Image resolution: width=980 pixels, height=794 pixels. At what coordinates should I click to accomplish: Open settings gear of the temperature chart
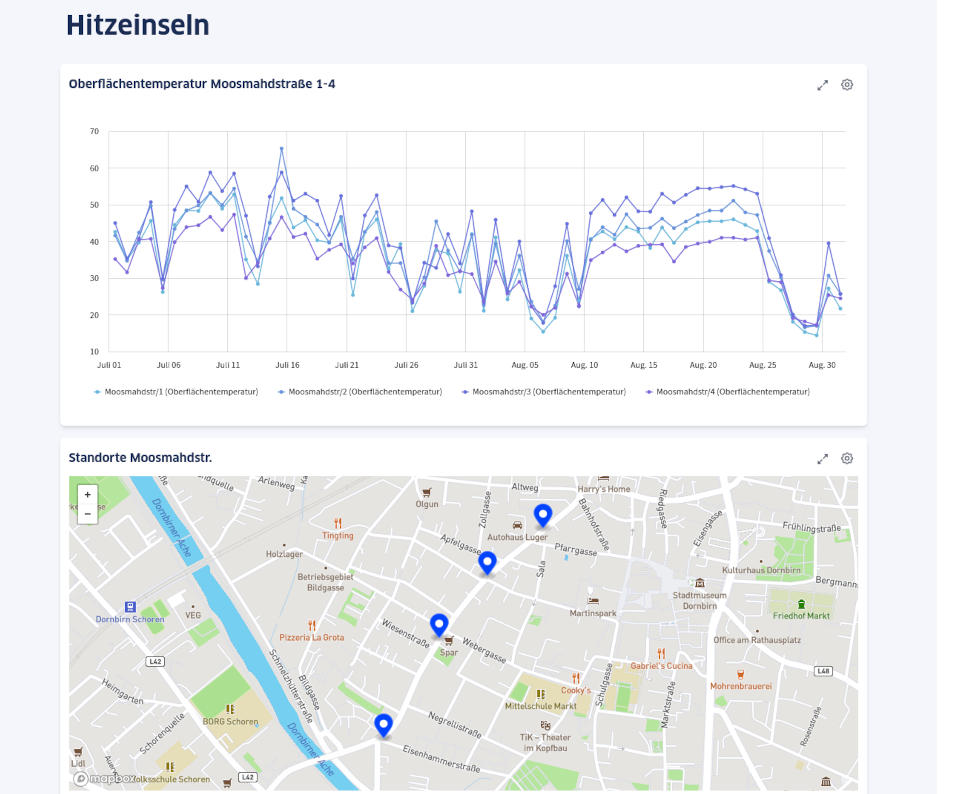pos(847,85)
